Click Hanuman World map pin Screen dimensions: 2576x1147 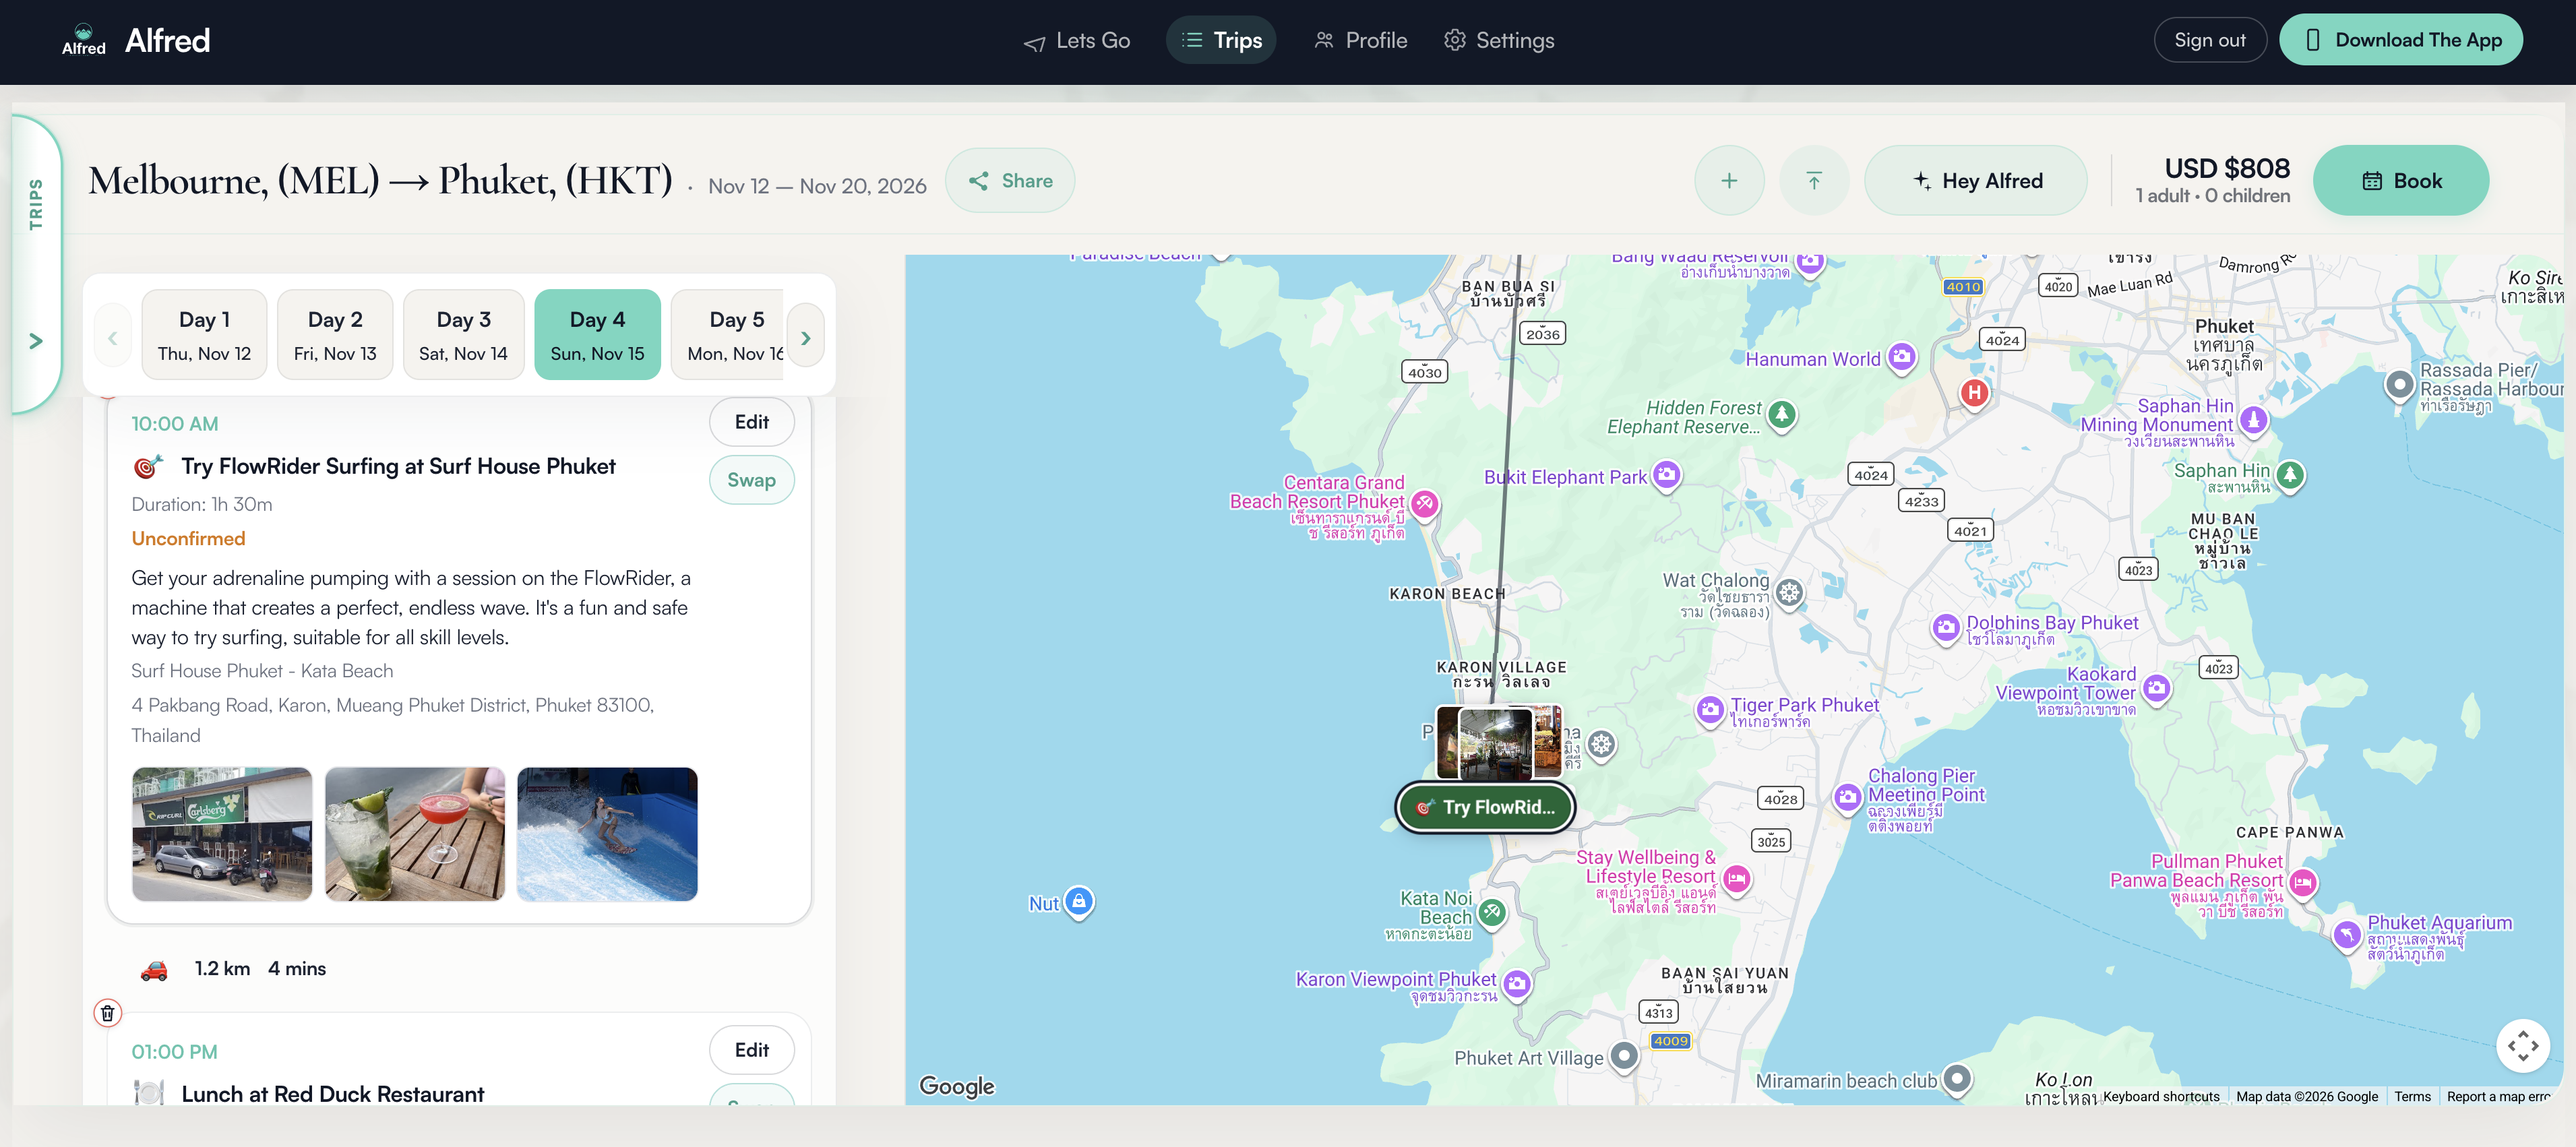coord(1902,358)
